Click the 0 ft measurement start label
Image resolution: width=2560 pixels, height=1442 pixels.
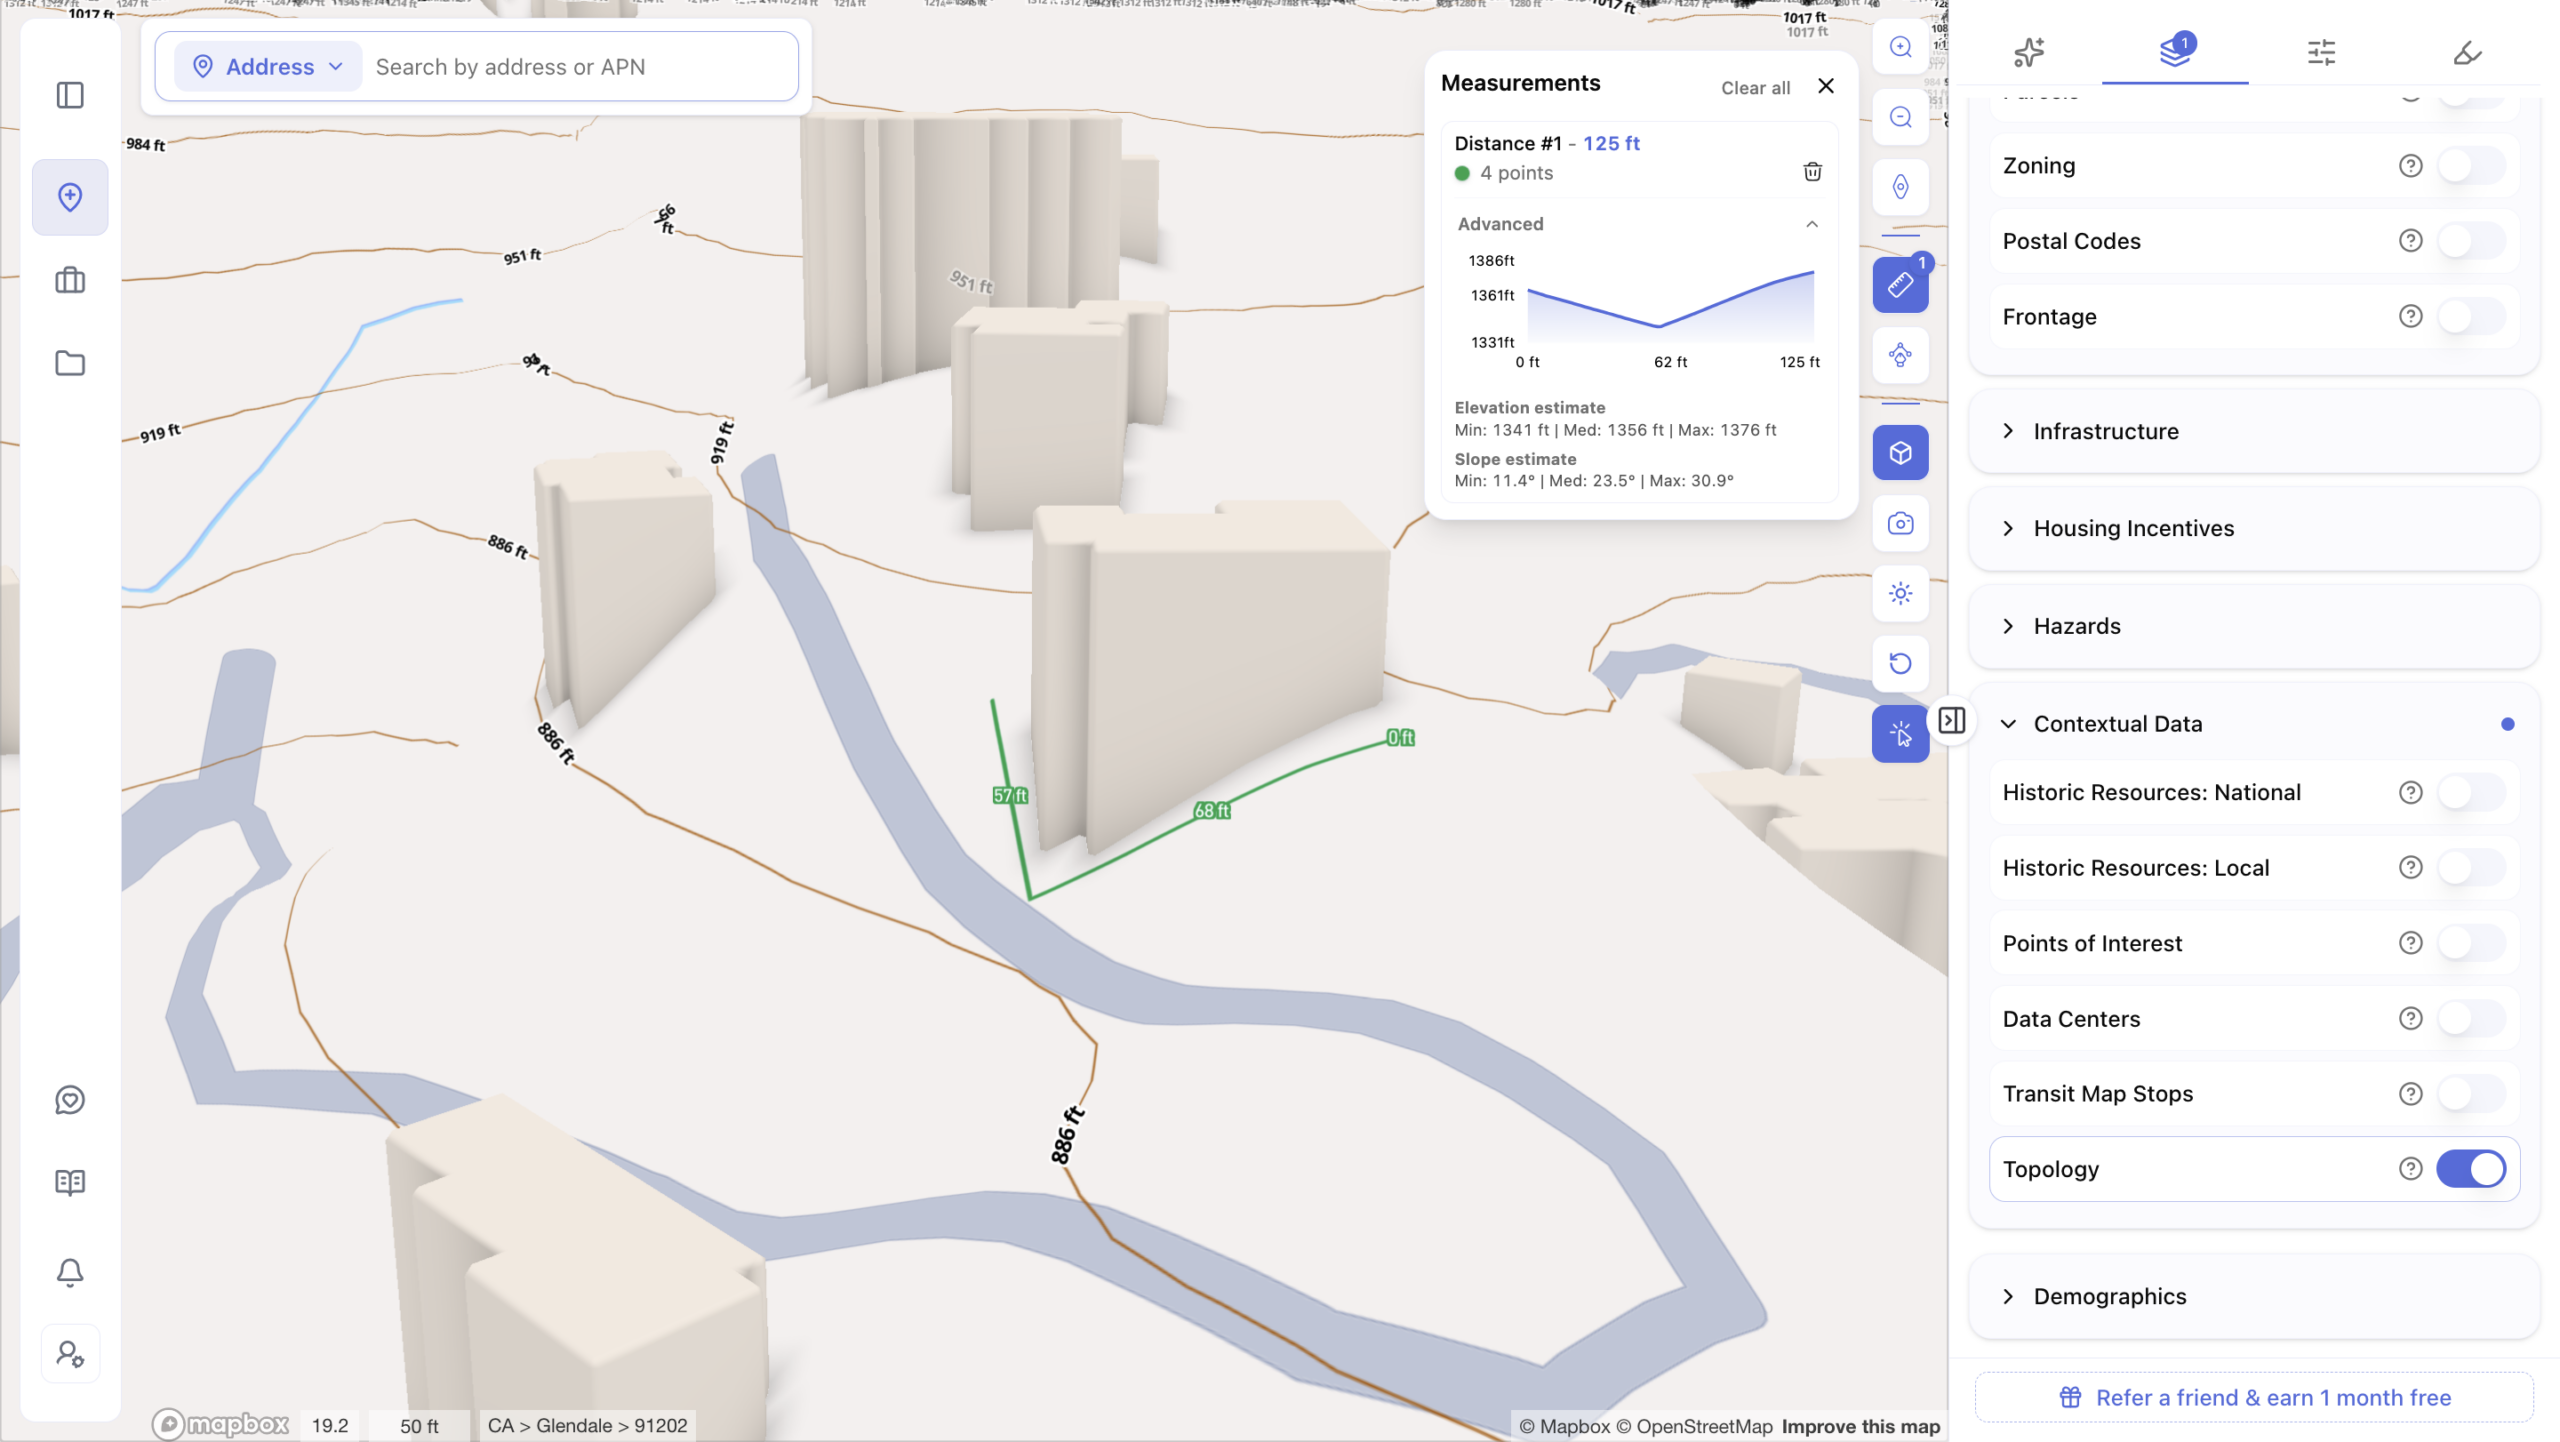coord(1400,737)
